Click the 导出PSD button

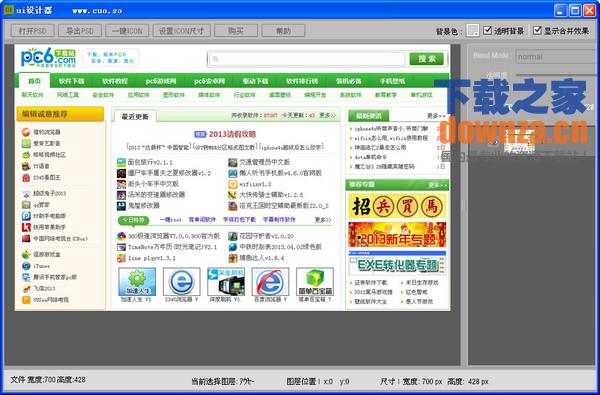tap(80, 31)
